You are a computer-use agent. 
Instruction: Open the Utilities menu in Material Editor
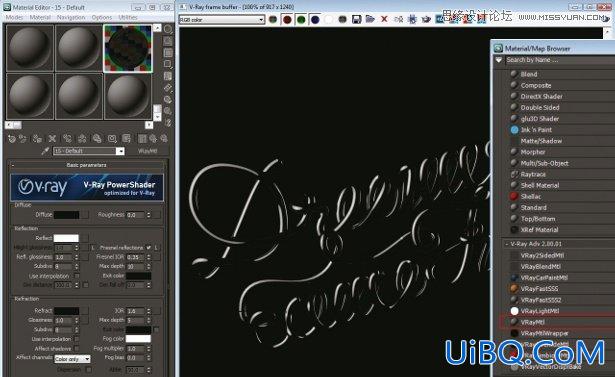coord(127,17)
